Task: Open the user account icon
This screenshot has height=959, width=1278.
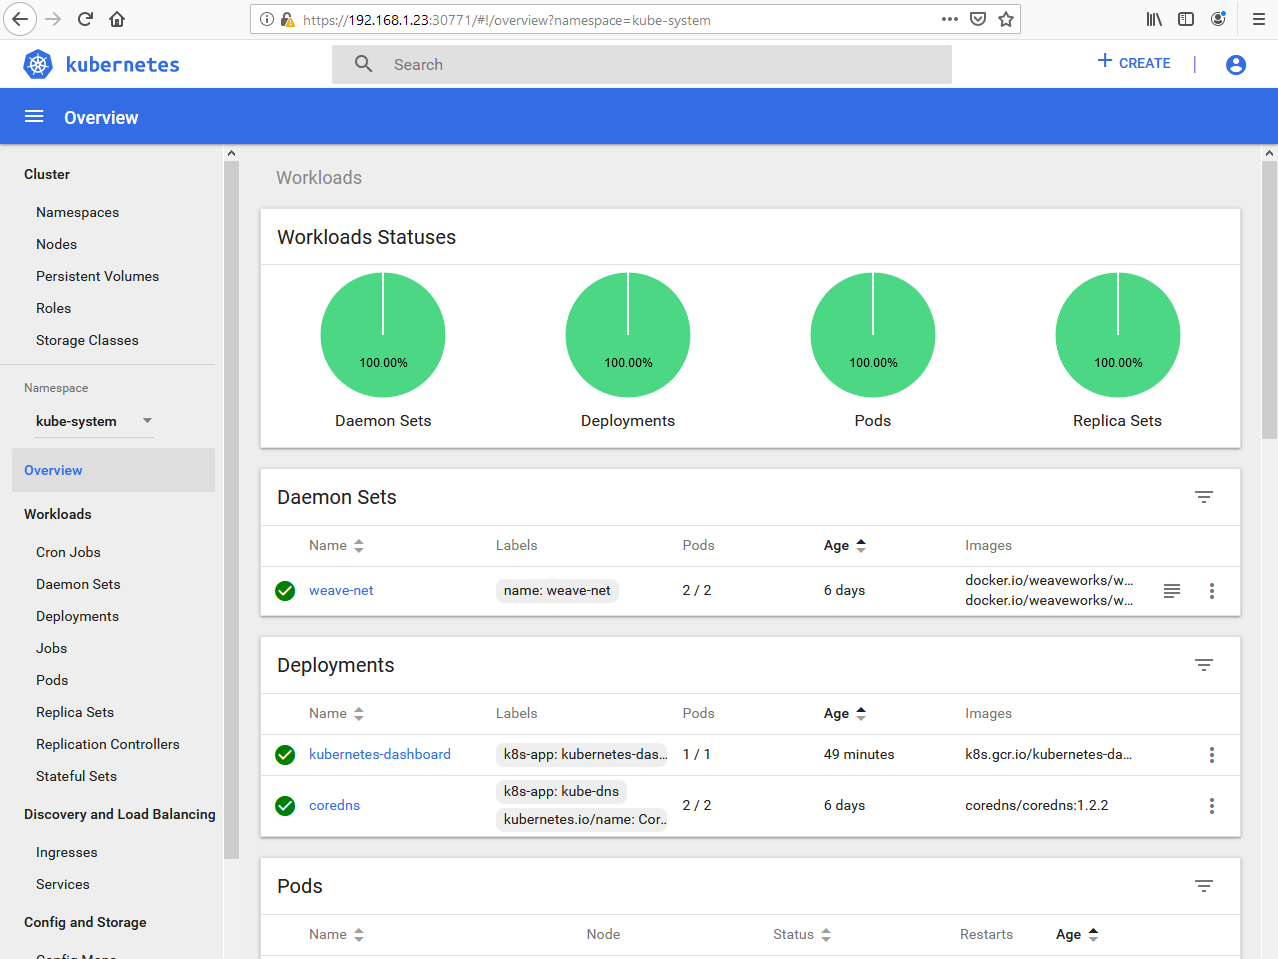Action: pyautogui.click(x=1236, y=64)
